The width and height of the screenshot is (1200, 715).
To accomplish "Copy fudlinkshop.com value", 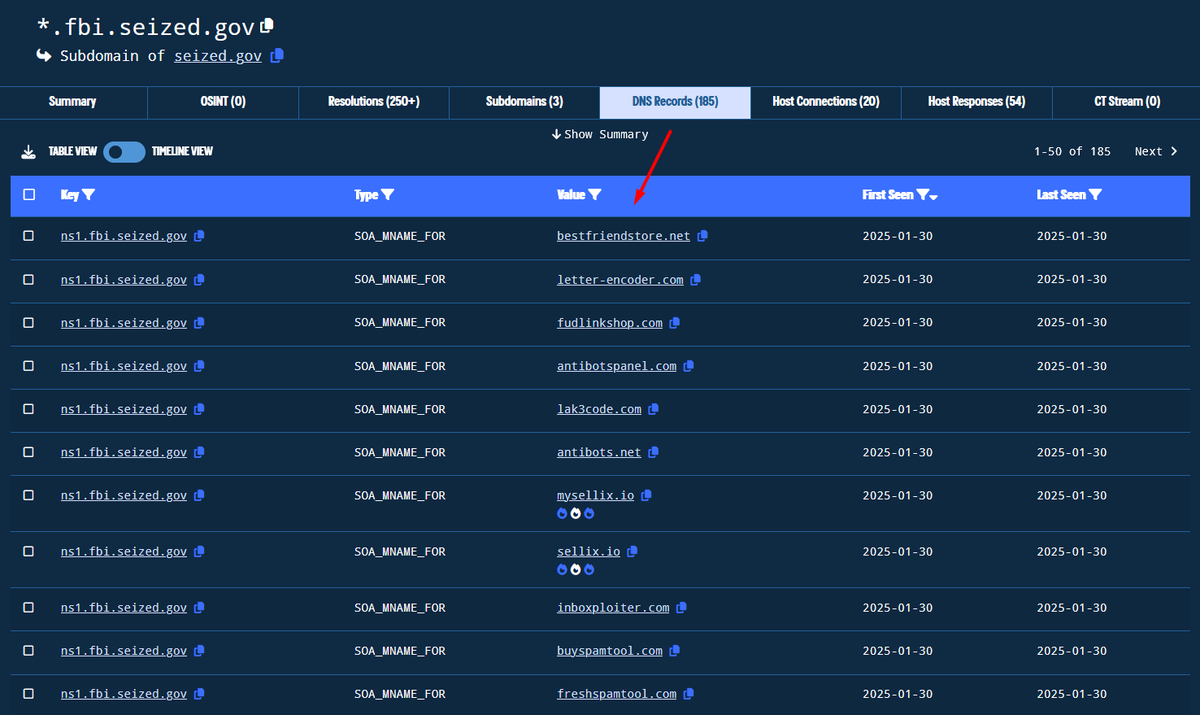I will click(x=674, y=323).
